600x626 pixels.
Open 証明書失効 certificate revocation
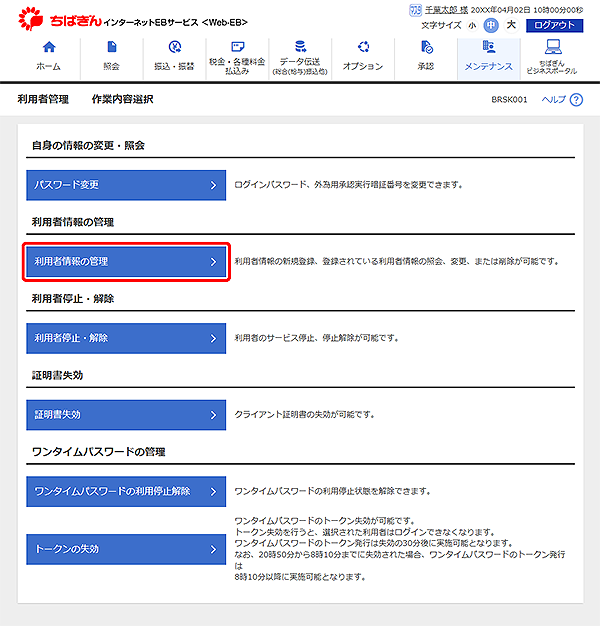(126, 414)
